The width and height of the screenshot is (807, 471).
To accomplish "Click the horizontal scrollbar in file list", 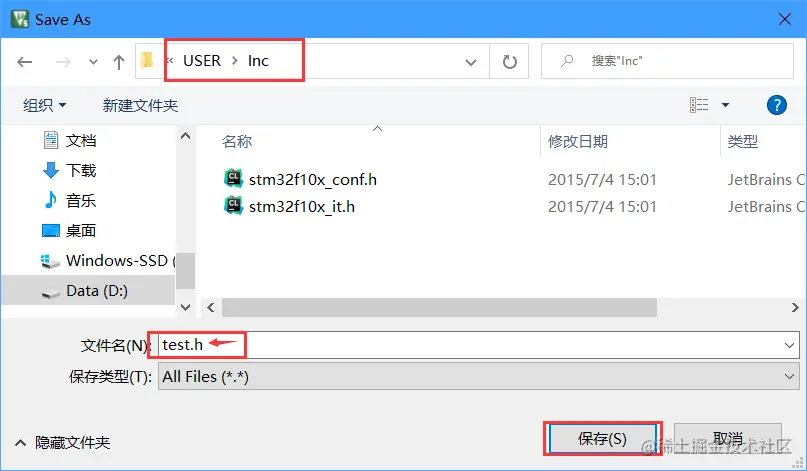I will coord(439,308).
